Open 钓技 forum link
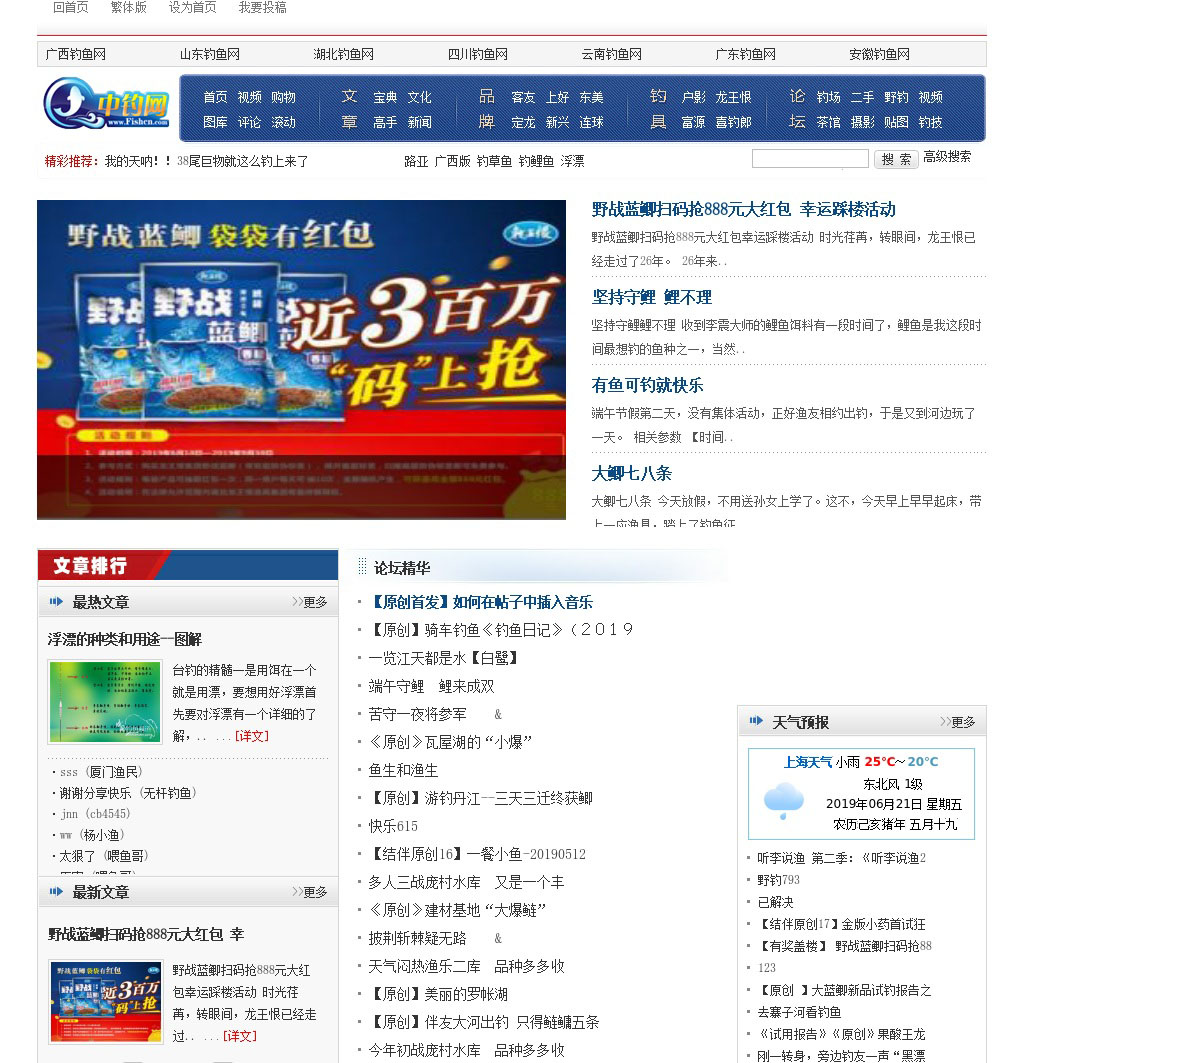 pos(930,122)
